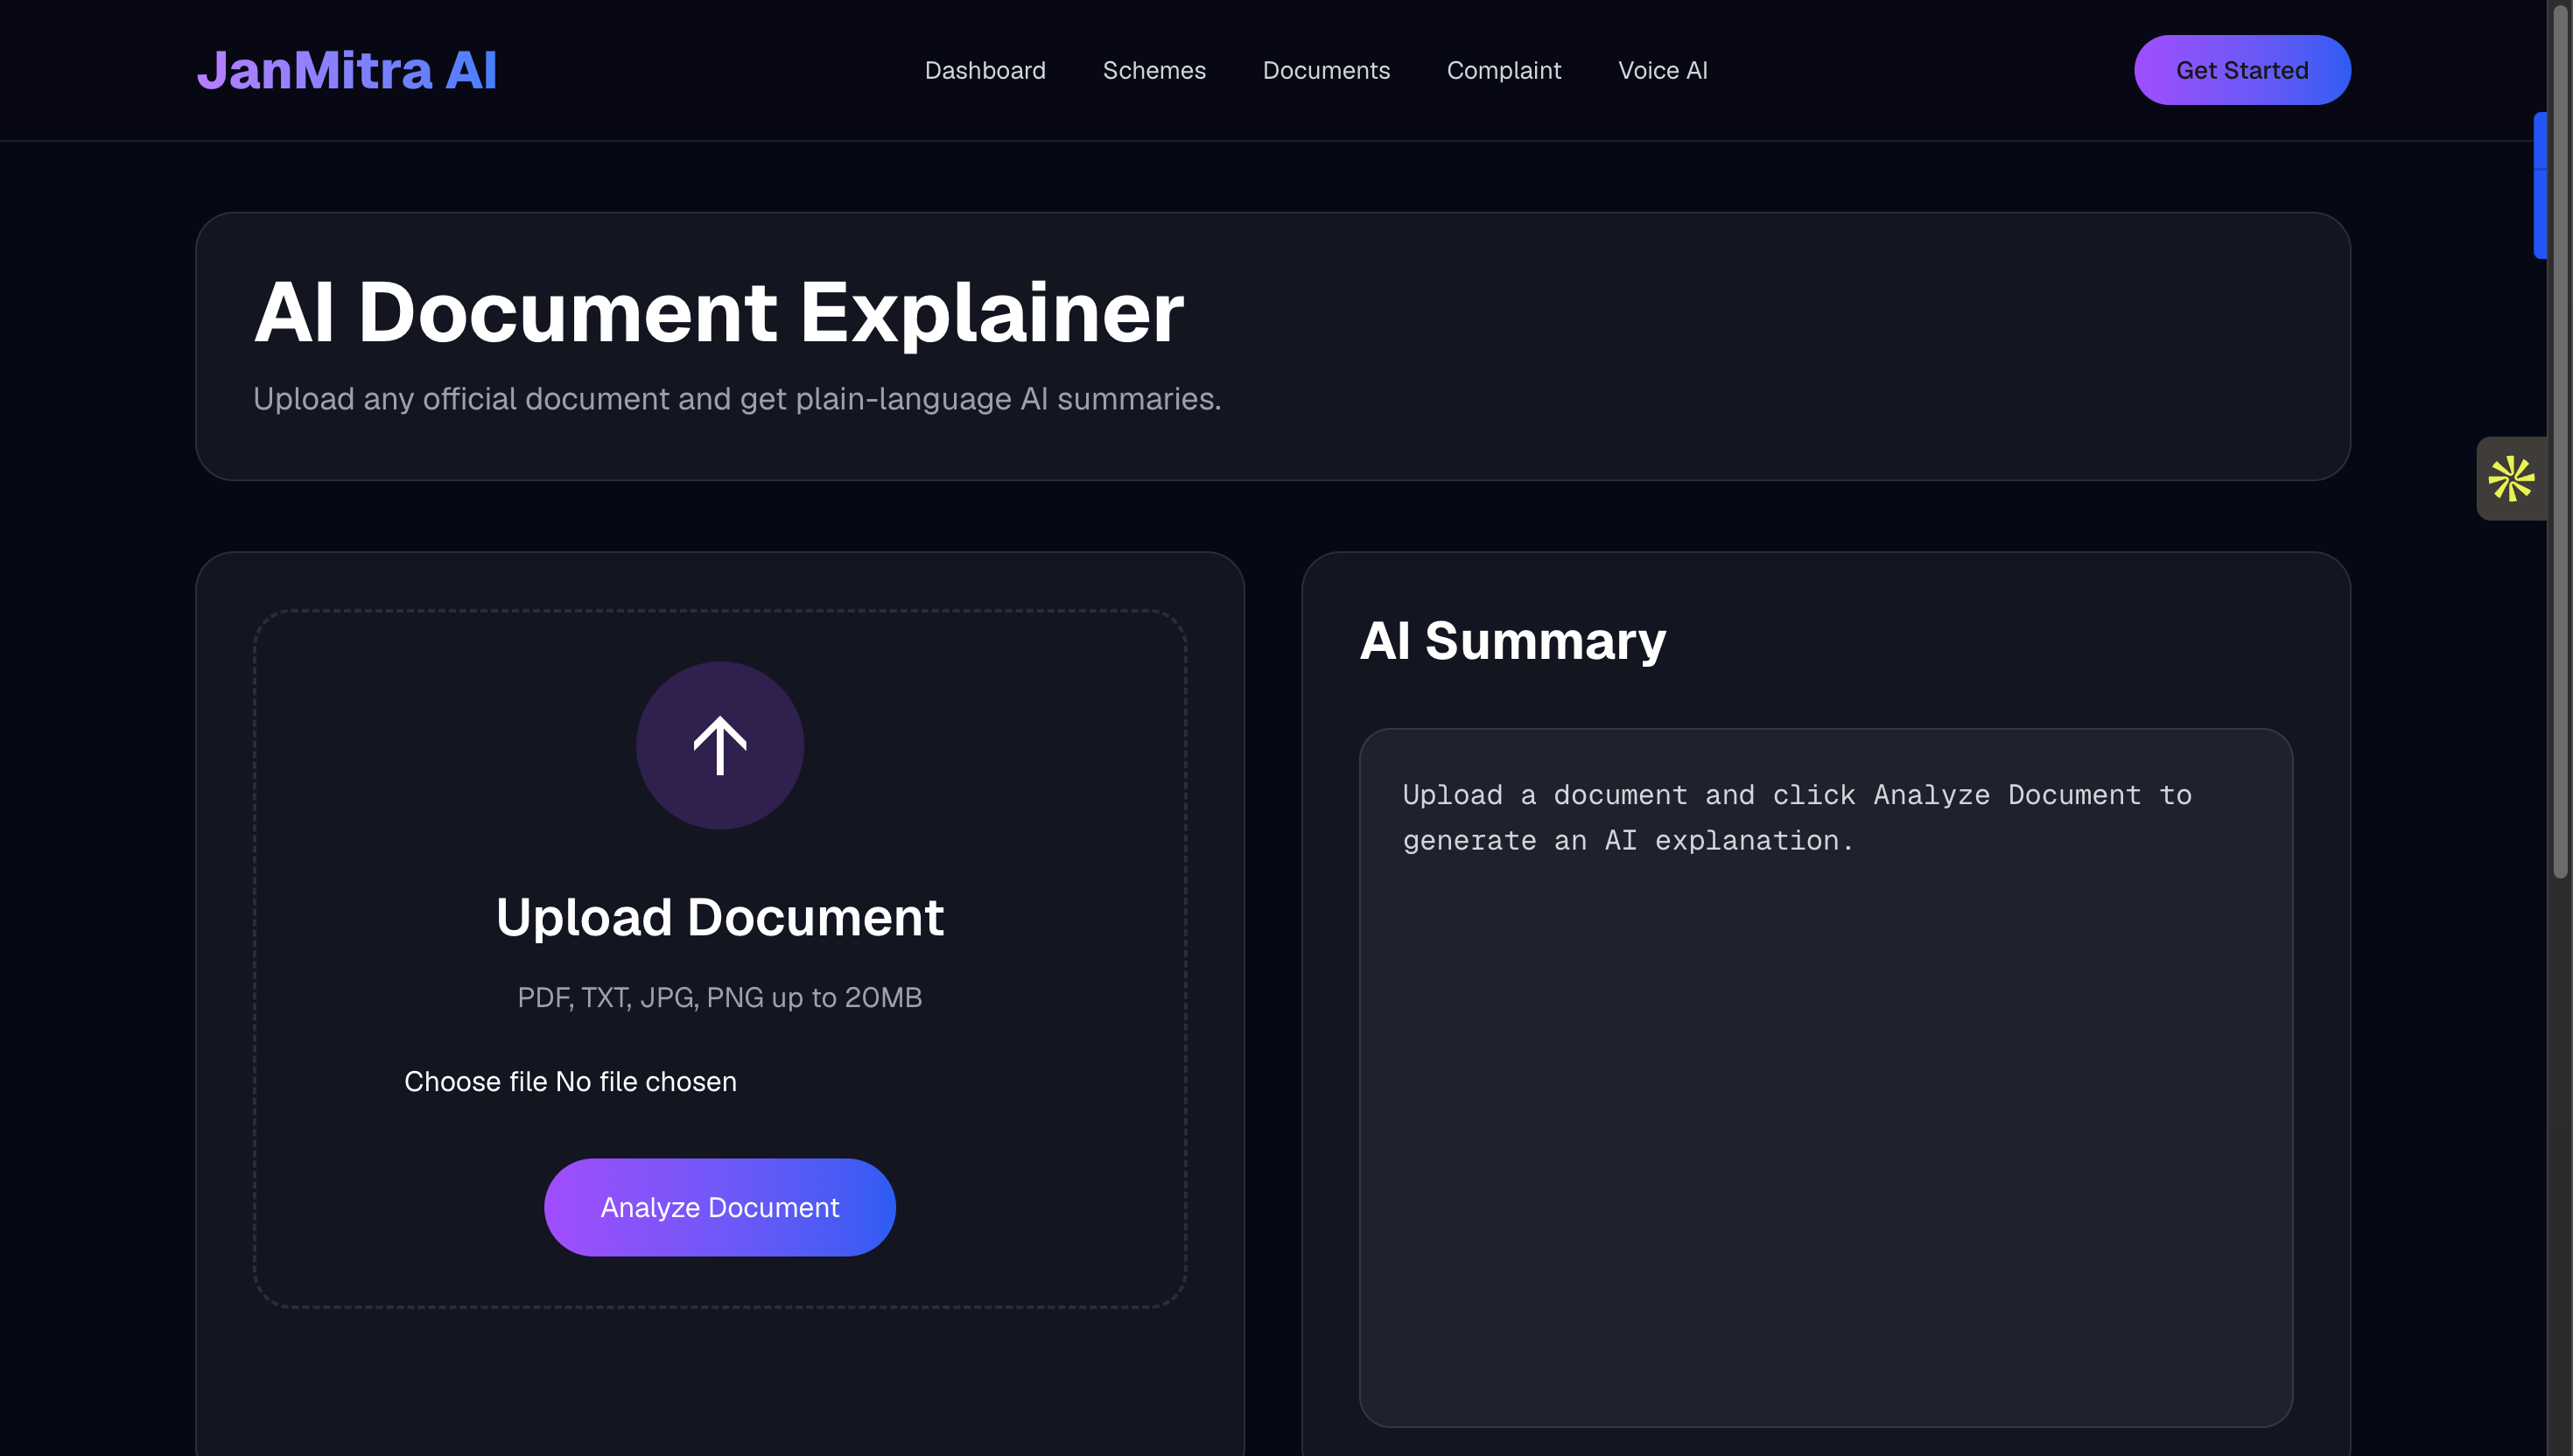The image size is (2573, 1456).
Task: Click the AI Summary output box
Action: coord(1825,1077)
